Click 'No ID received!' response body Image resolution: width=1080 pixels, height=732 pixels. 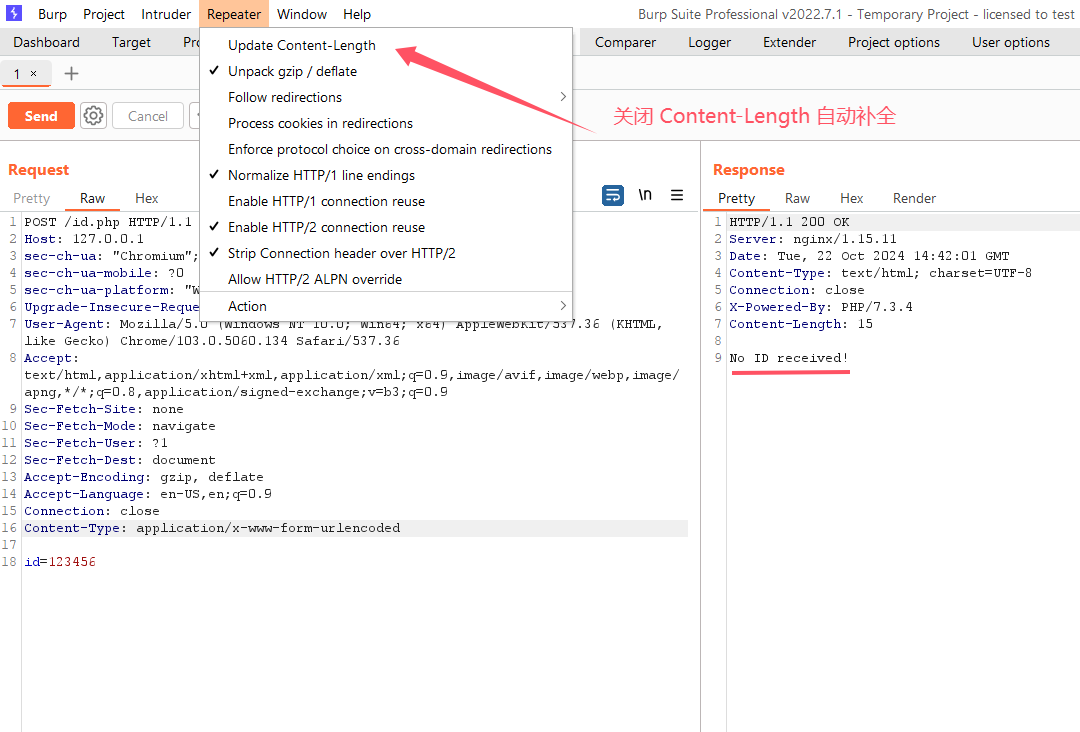789,358
